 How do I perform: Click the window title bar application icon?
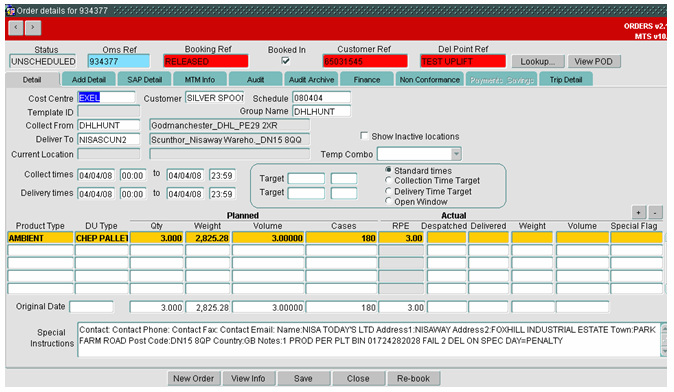[10, 10]
